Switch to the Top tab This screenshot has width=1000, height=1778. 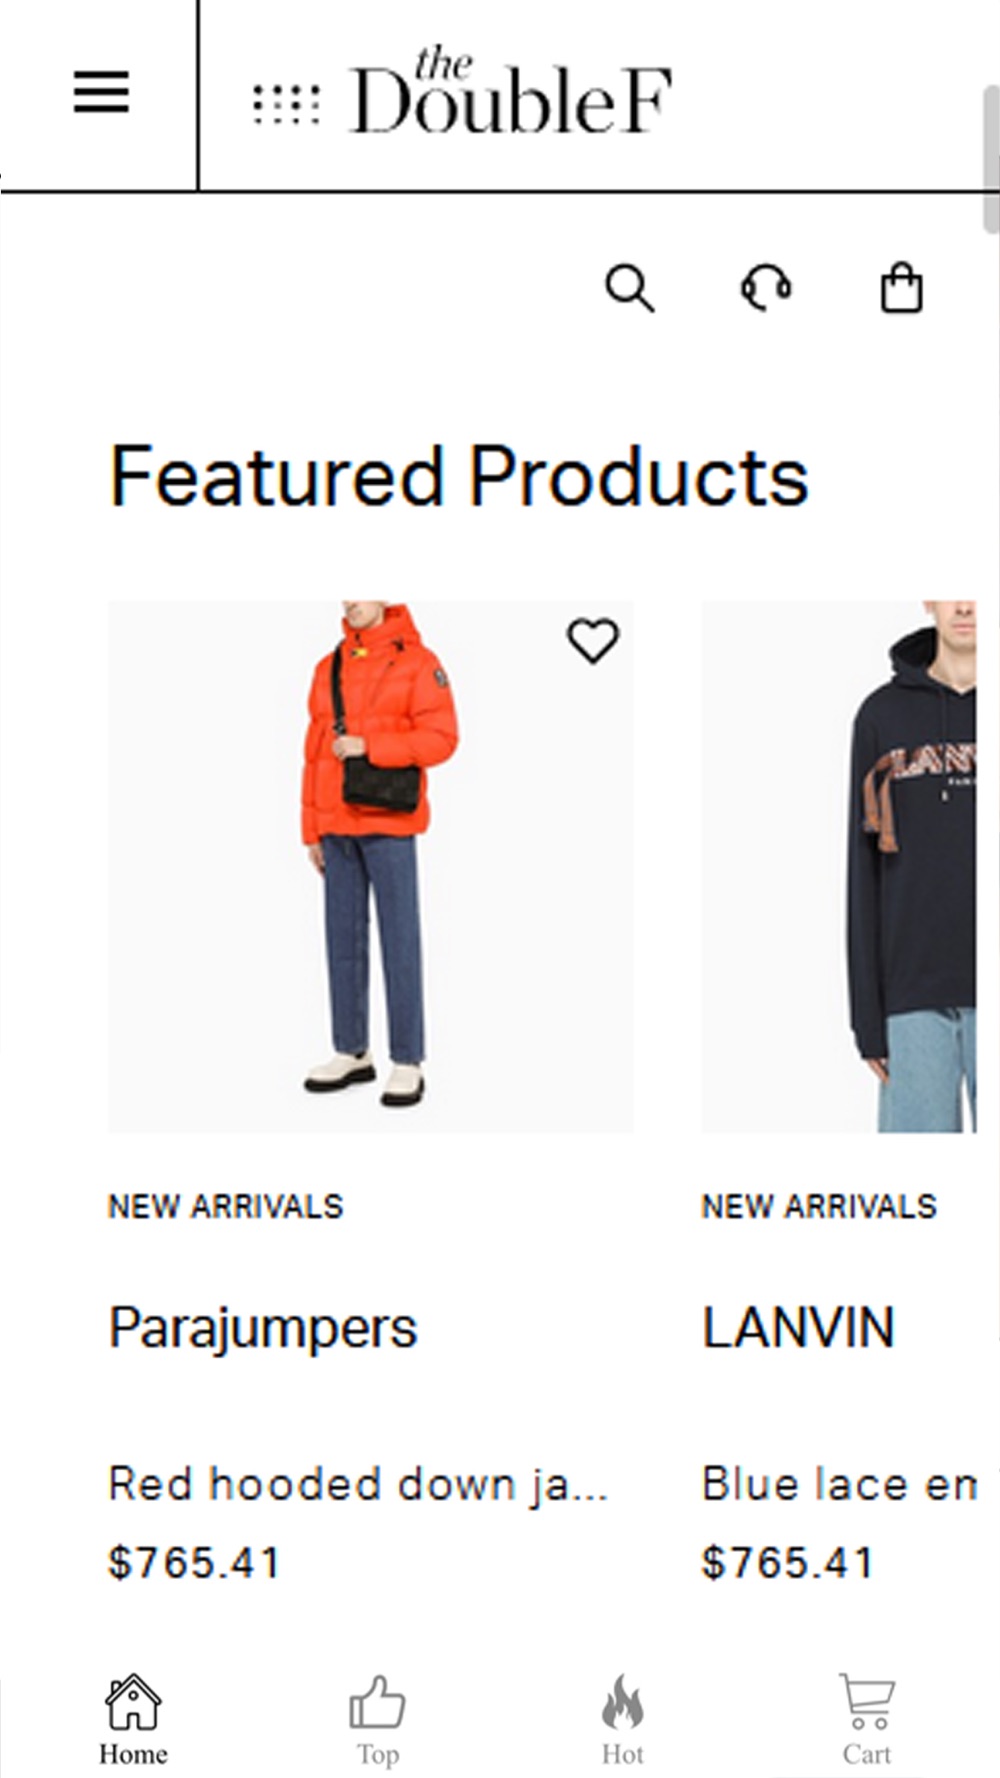pos(378,1721)
